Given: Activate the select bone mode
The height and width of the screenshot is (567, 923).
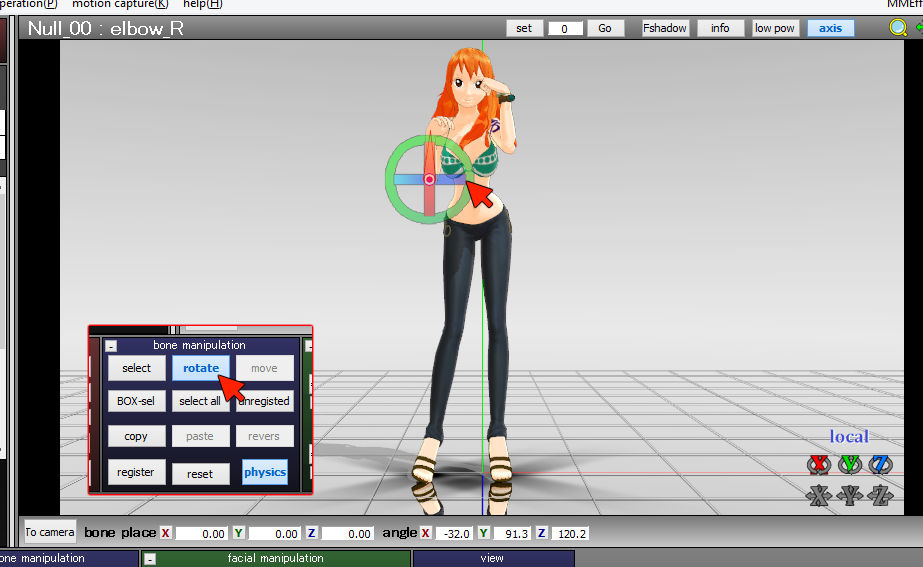Looking at the screenshot, I should point(137,368).
